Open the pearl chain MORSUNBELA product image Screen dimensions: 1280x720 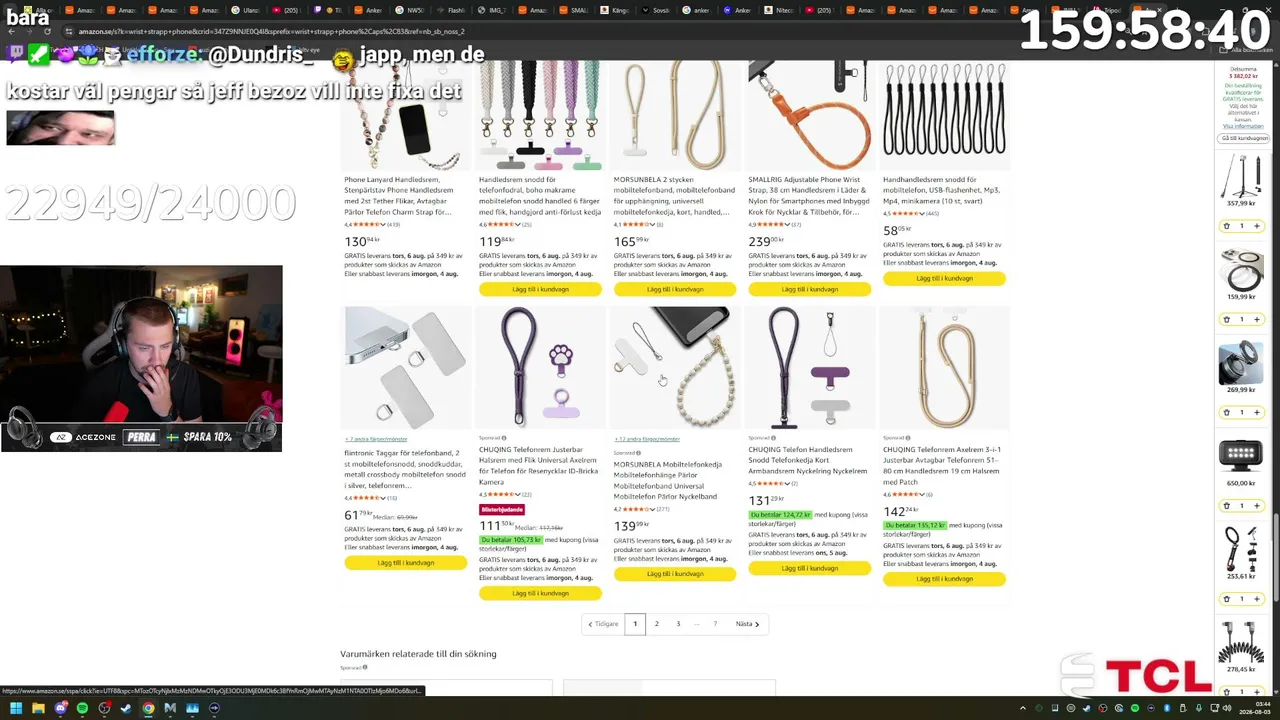pos(675,368)
